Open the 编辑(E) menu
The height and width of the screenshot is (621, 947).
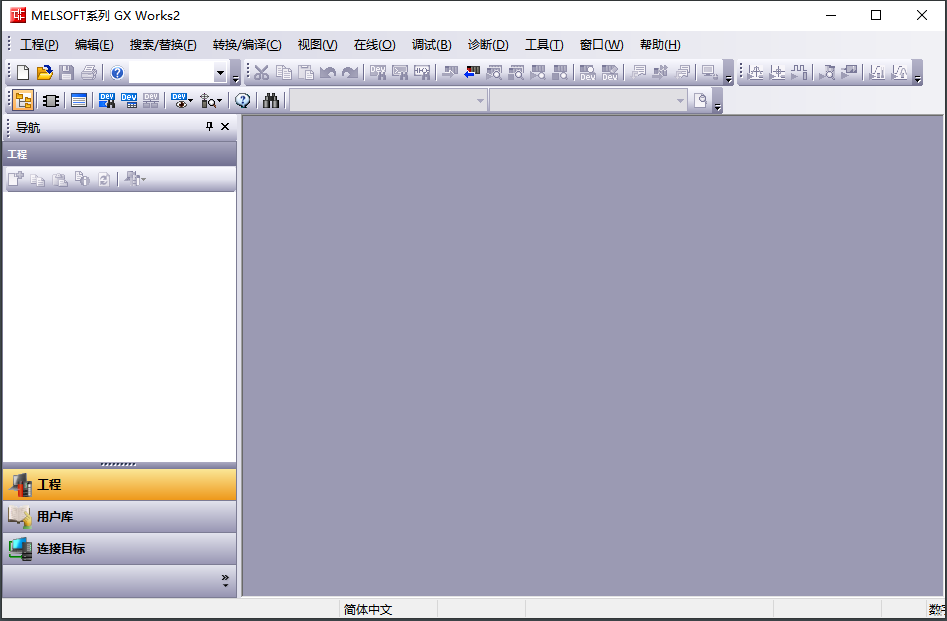tap(94, 45)
